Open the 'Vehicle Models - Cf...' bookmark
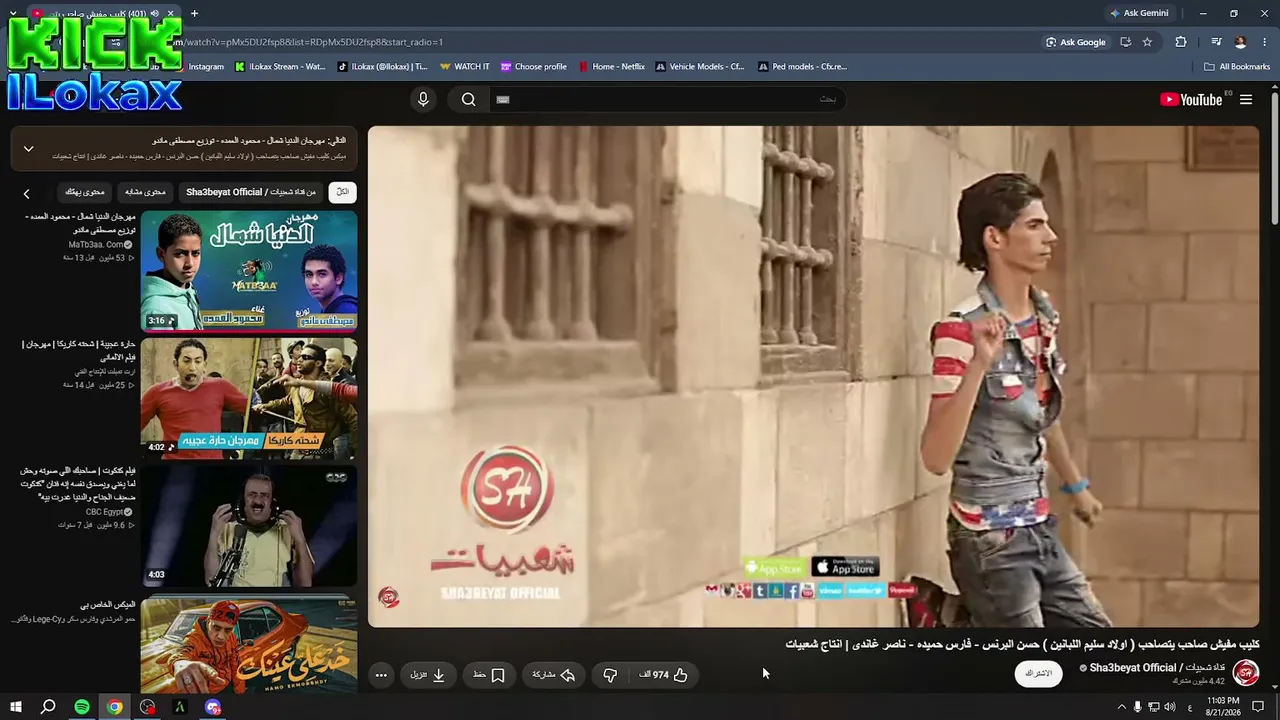This screenshot has height=720, width=1280. pyautogui.click(x=700, y=67)
